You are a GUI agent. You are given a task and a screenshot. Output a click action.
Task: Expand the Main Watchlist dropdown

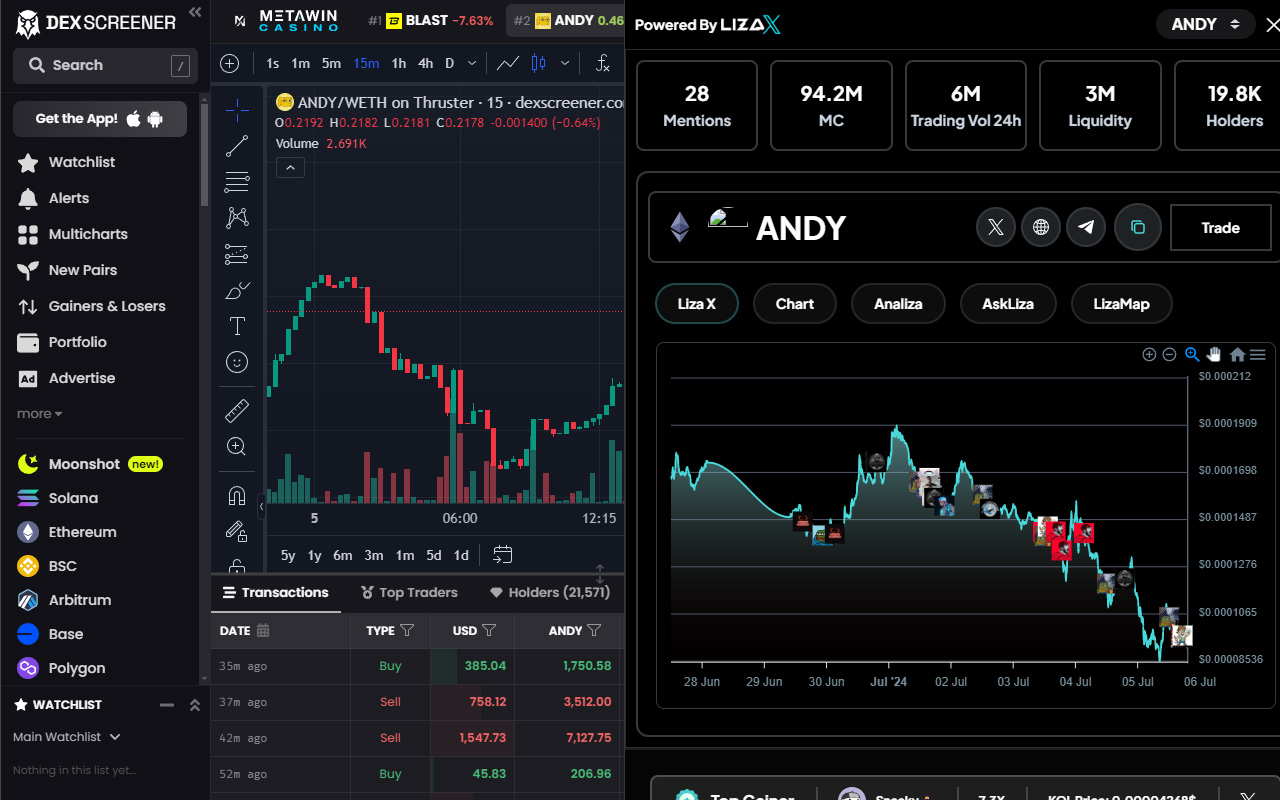[67, 737]
